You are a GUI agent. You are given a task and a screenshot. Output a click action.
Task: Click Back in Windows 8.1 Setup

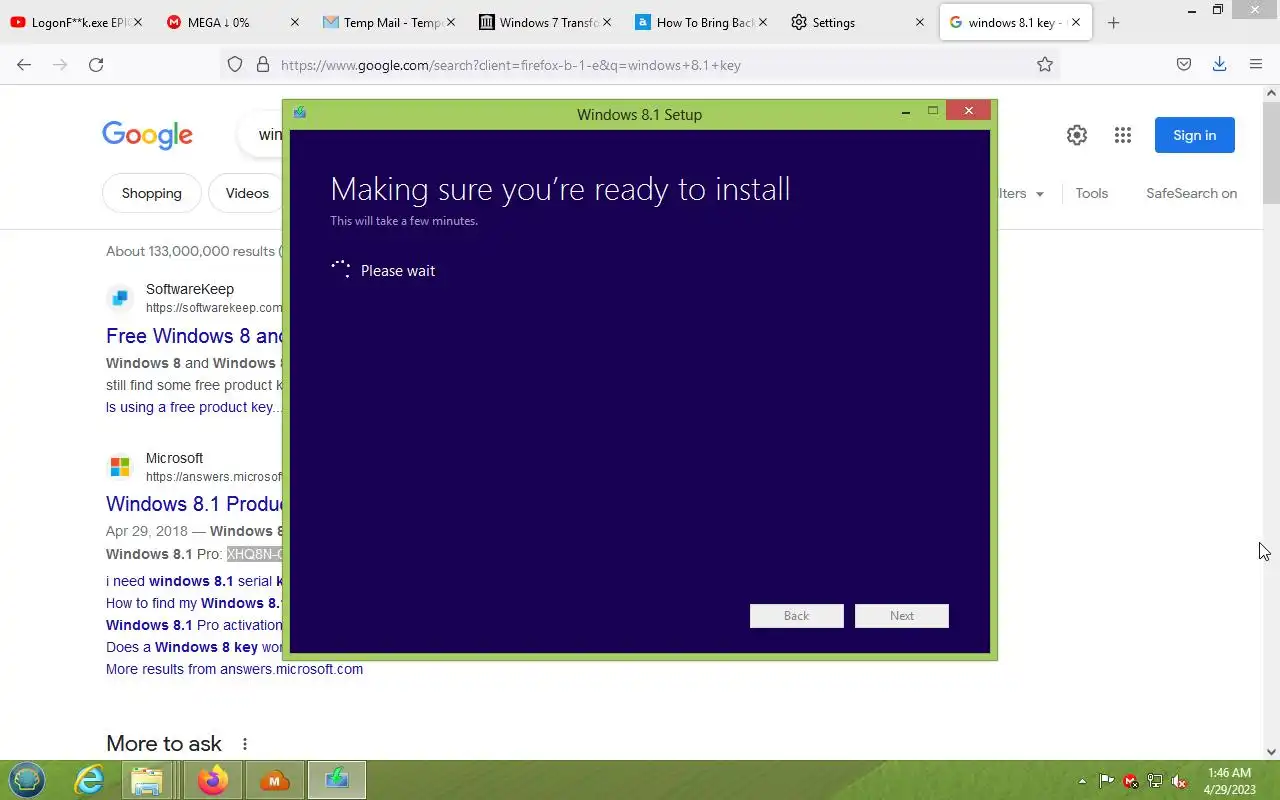[x=797, y=616]
